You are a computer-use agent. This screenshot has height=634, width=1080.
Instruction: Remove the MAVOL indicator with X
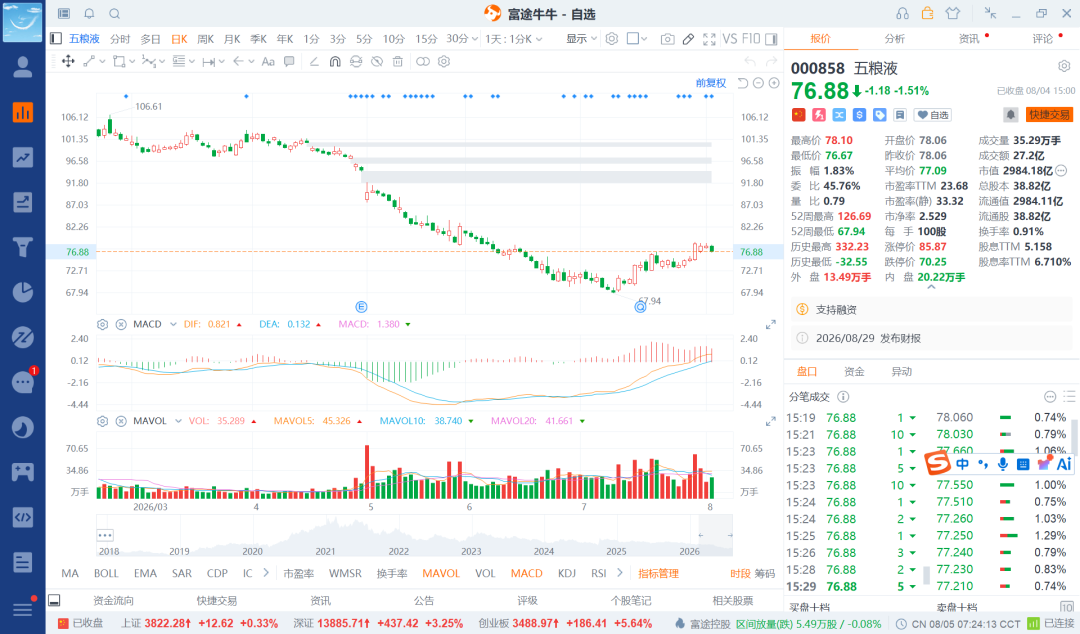pyautogui.click(x=121, y=421)
